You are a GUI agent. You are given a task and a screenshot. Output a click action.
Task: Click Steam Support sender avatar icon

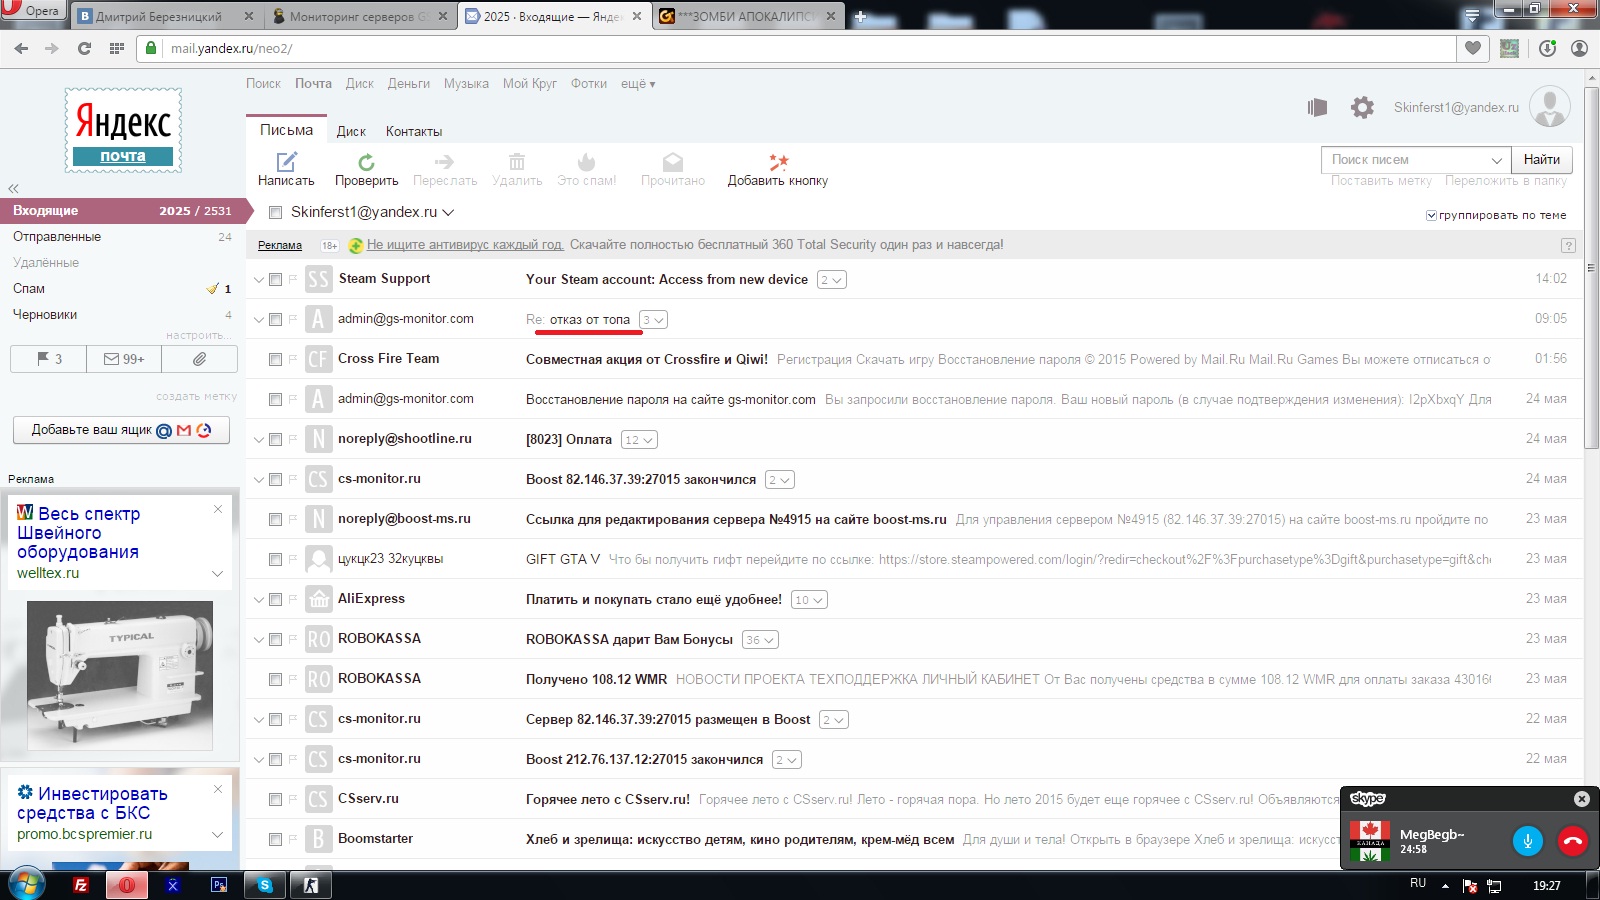(x=318, y=279)
